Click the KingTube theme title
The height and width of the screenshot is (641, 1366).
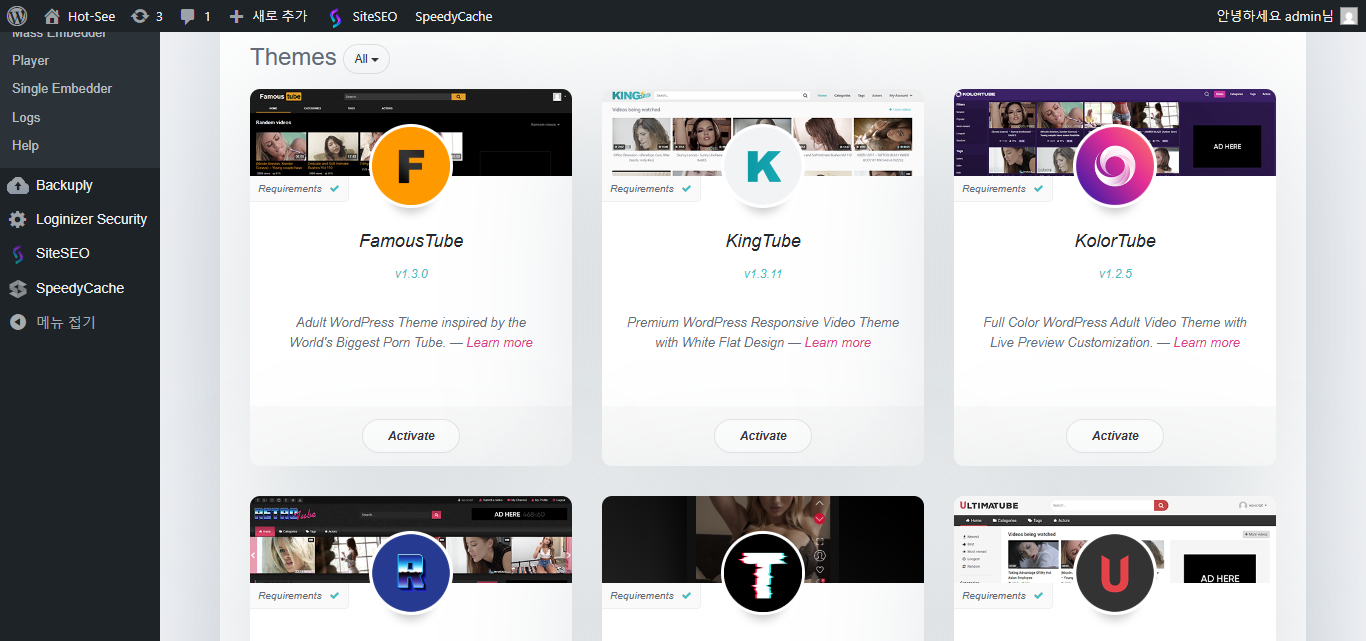[x=763, y=241]
